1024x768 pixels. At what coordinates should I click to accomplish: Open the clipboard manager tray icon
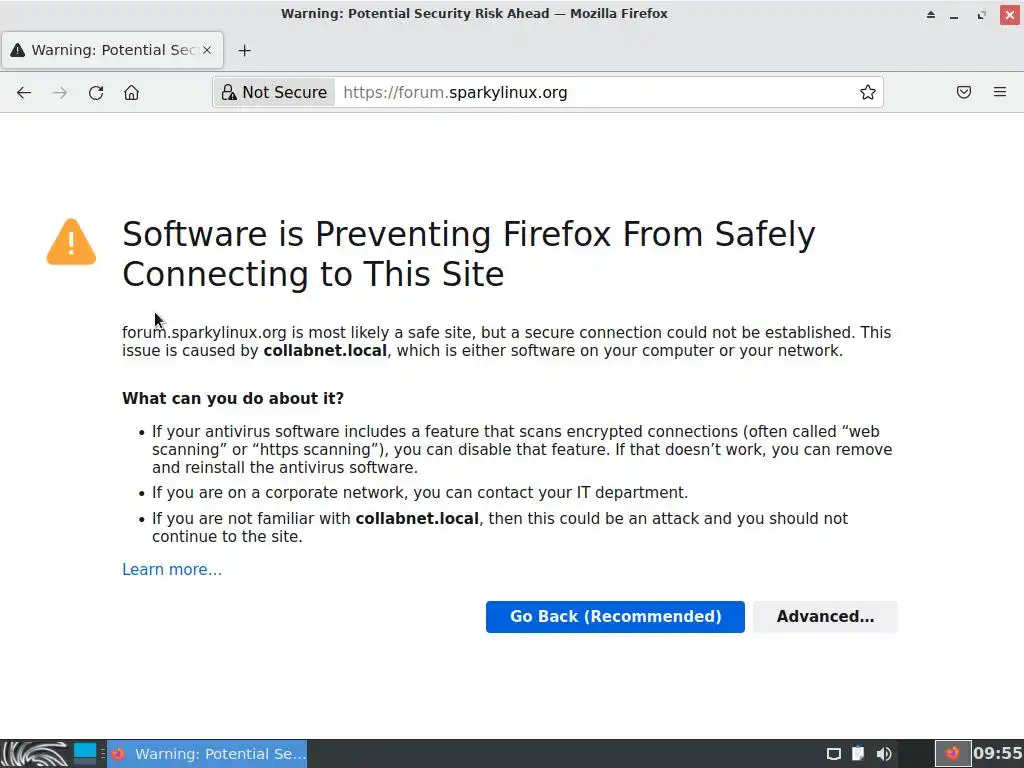coord(858,754)
